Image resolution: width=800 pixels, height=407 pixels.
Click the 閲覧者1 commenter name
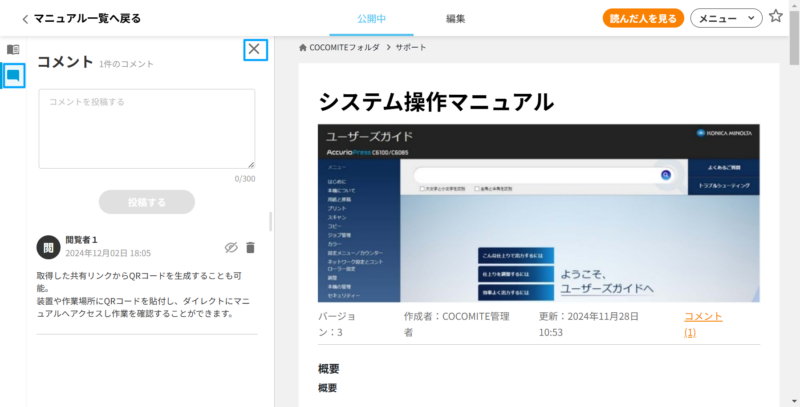pos(81,240)
